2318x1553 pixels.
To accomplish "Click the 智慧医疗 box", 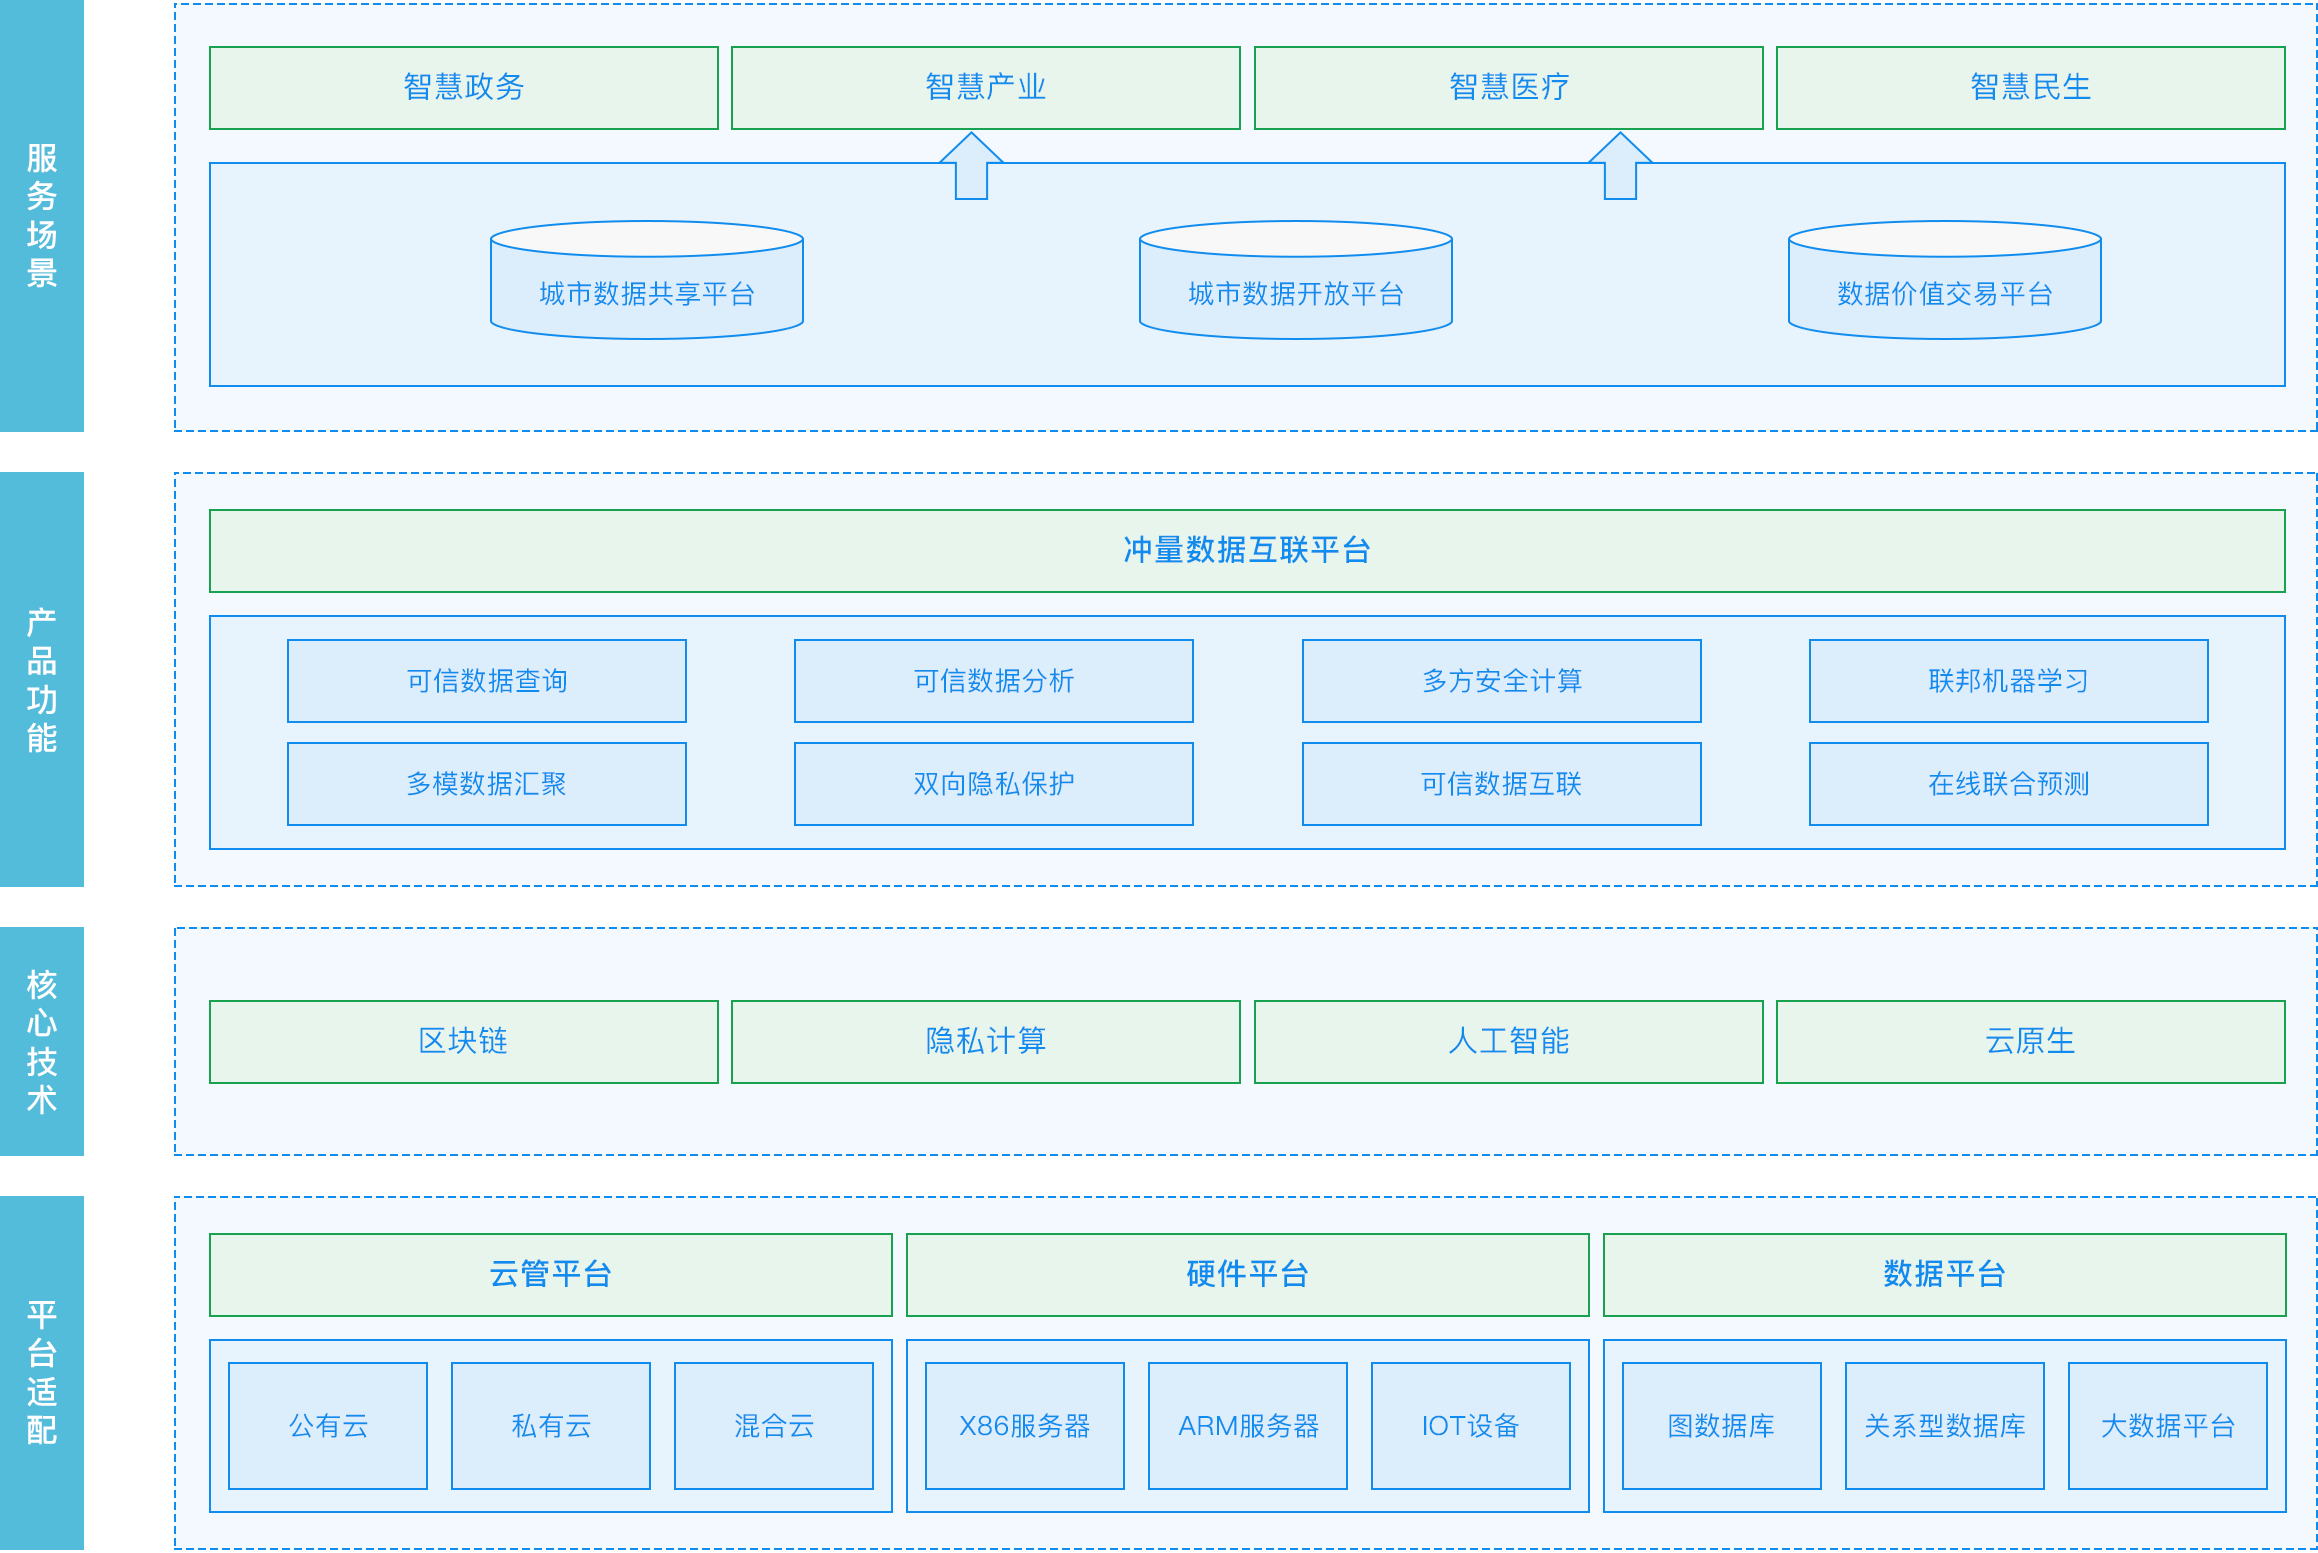I will [x=1508, y=88].
